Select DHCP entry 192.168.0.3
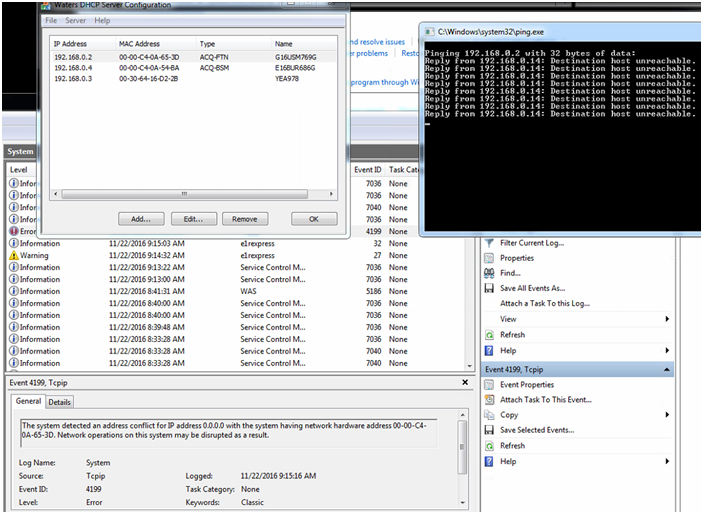The width and height of the screenshot is (703, 514). tap(193, 78)
